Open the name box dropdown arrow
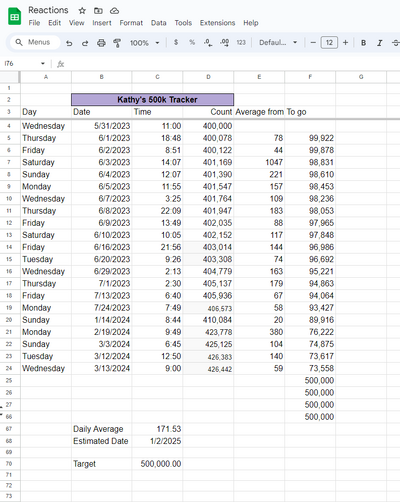 pyautogui.click(x=43, y=63)
